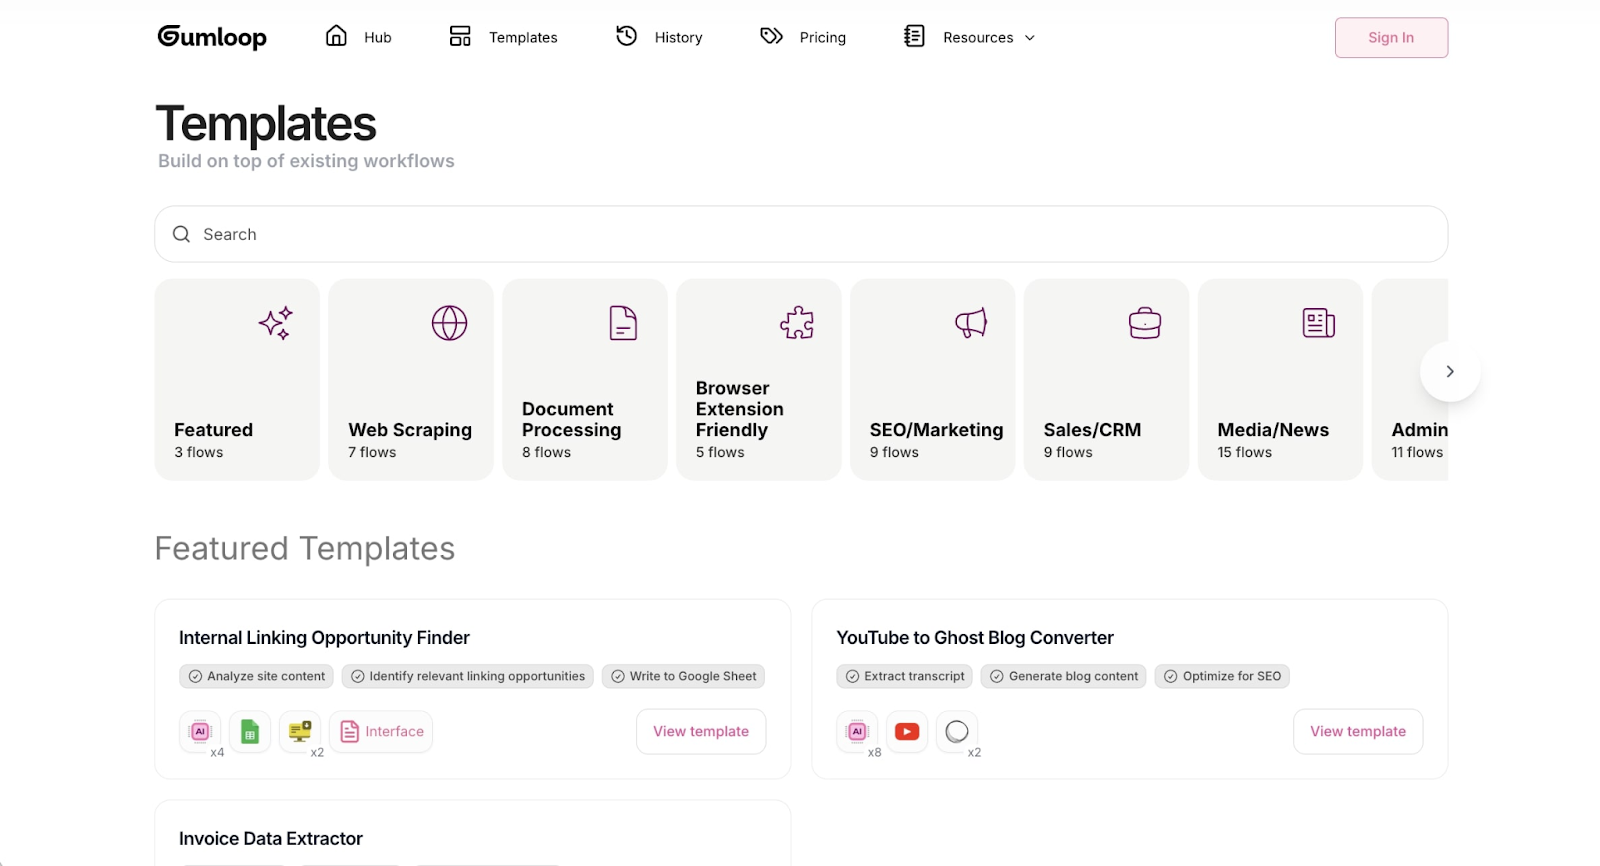
Task: Click the Media/News newspaper icon
Action: point(1319,323)
